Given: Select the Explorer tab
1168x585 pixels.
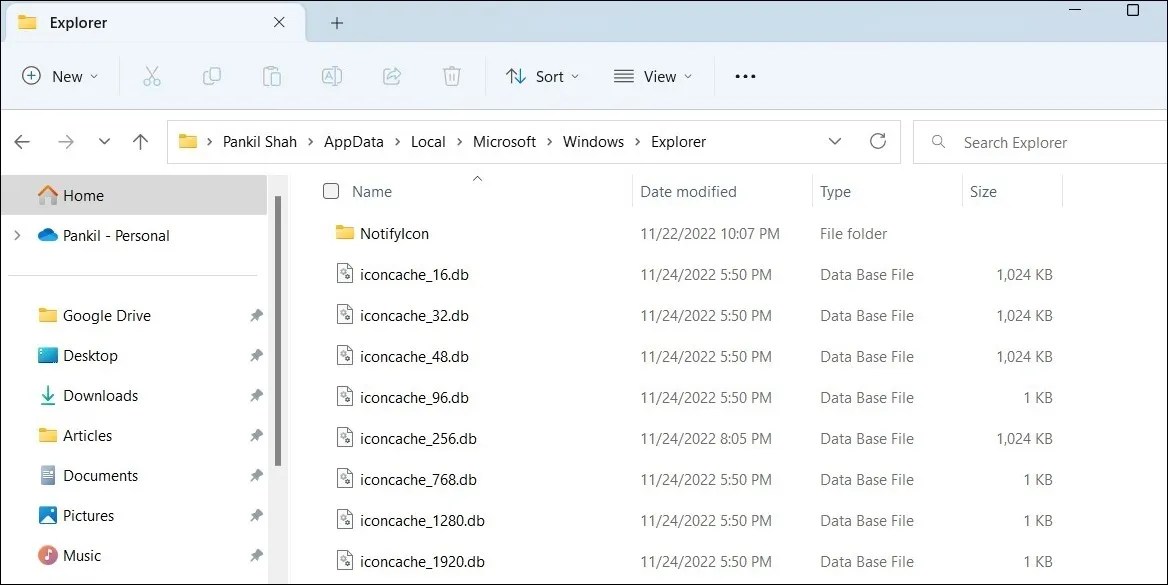Looking at the screenshot, I should tap(155, 22).
